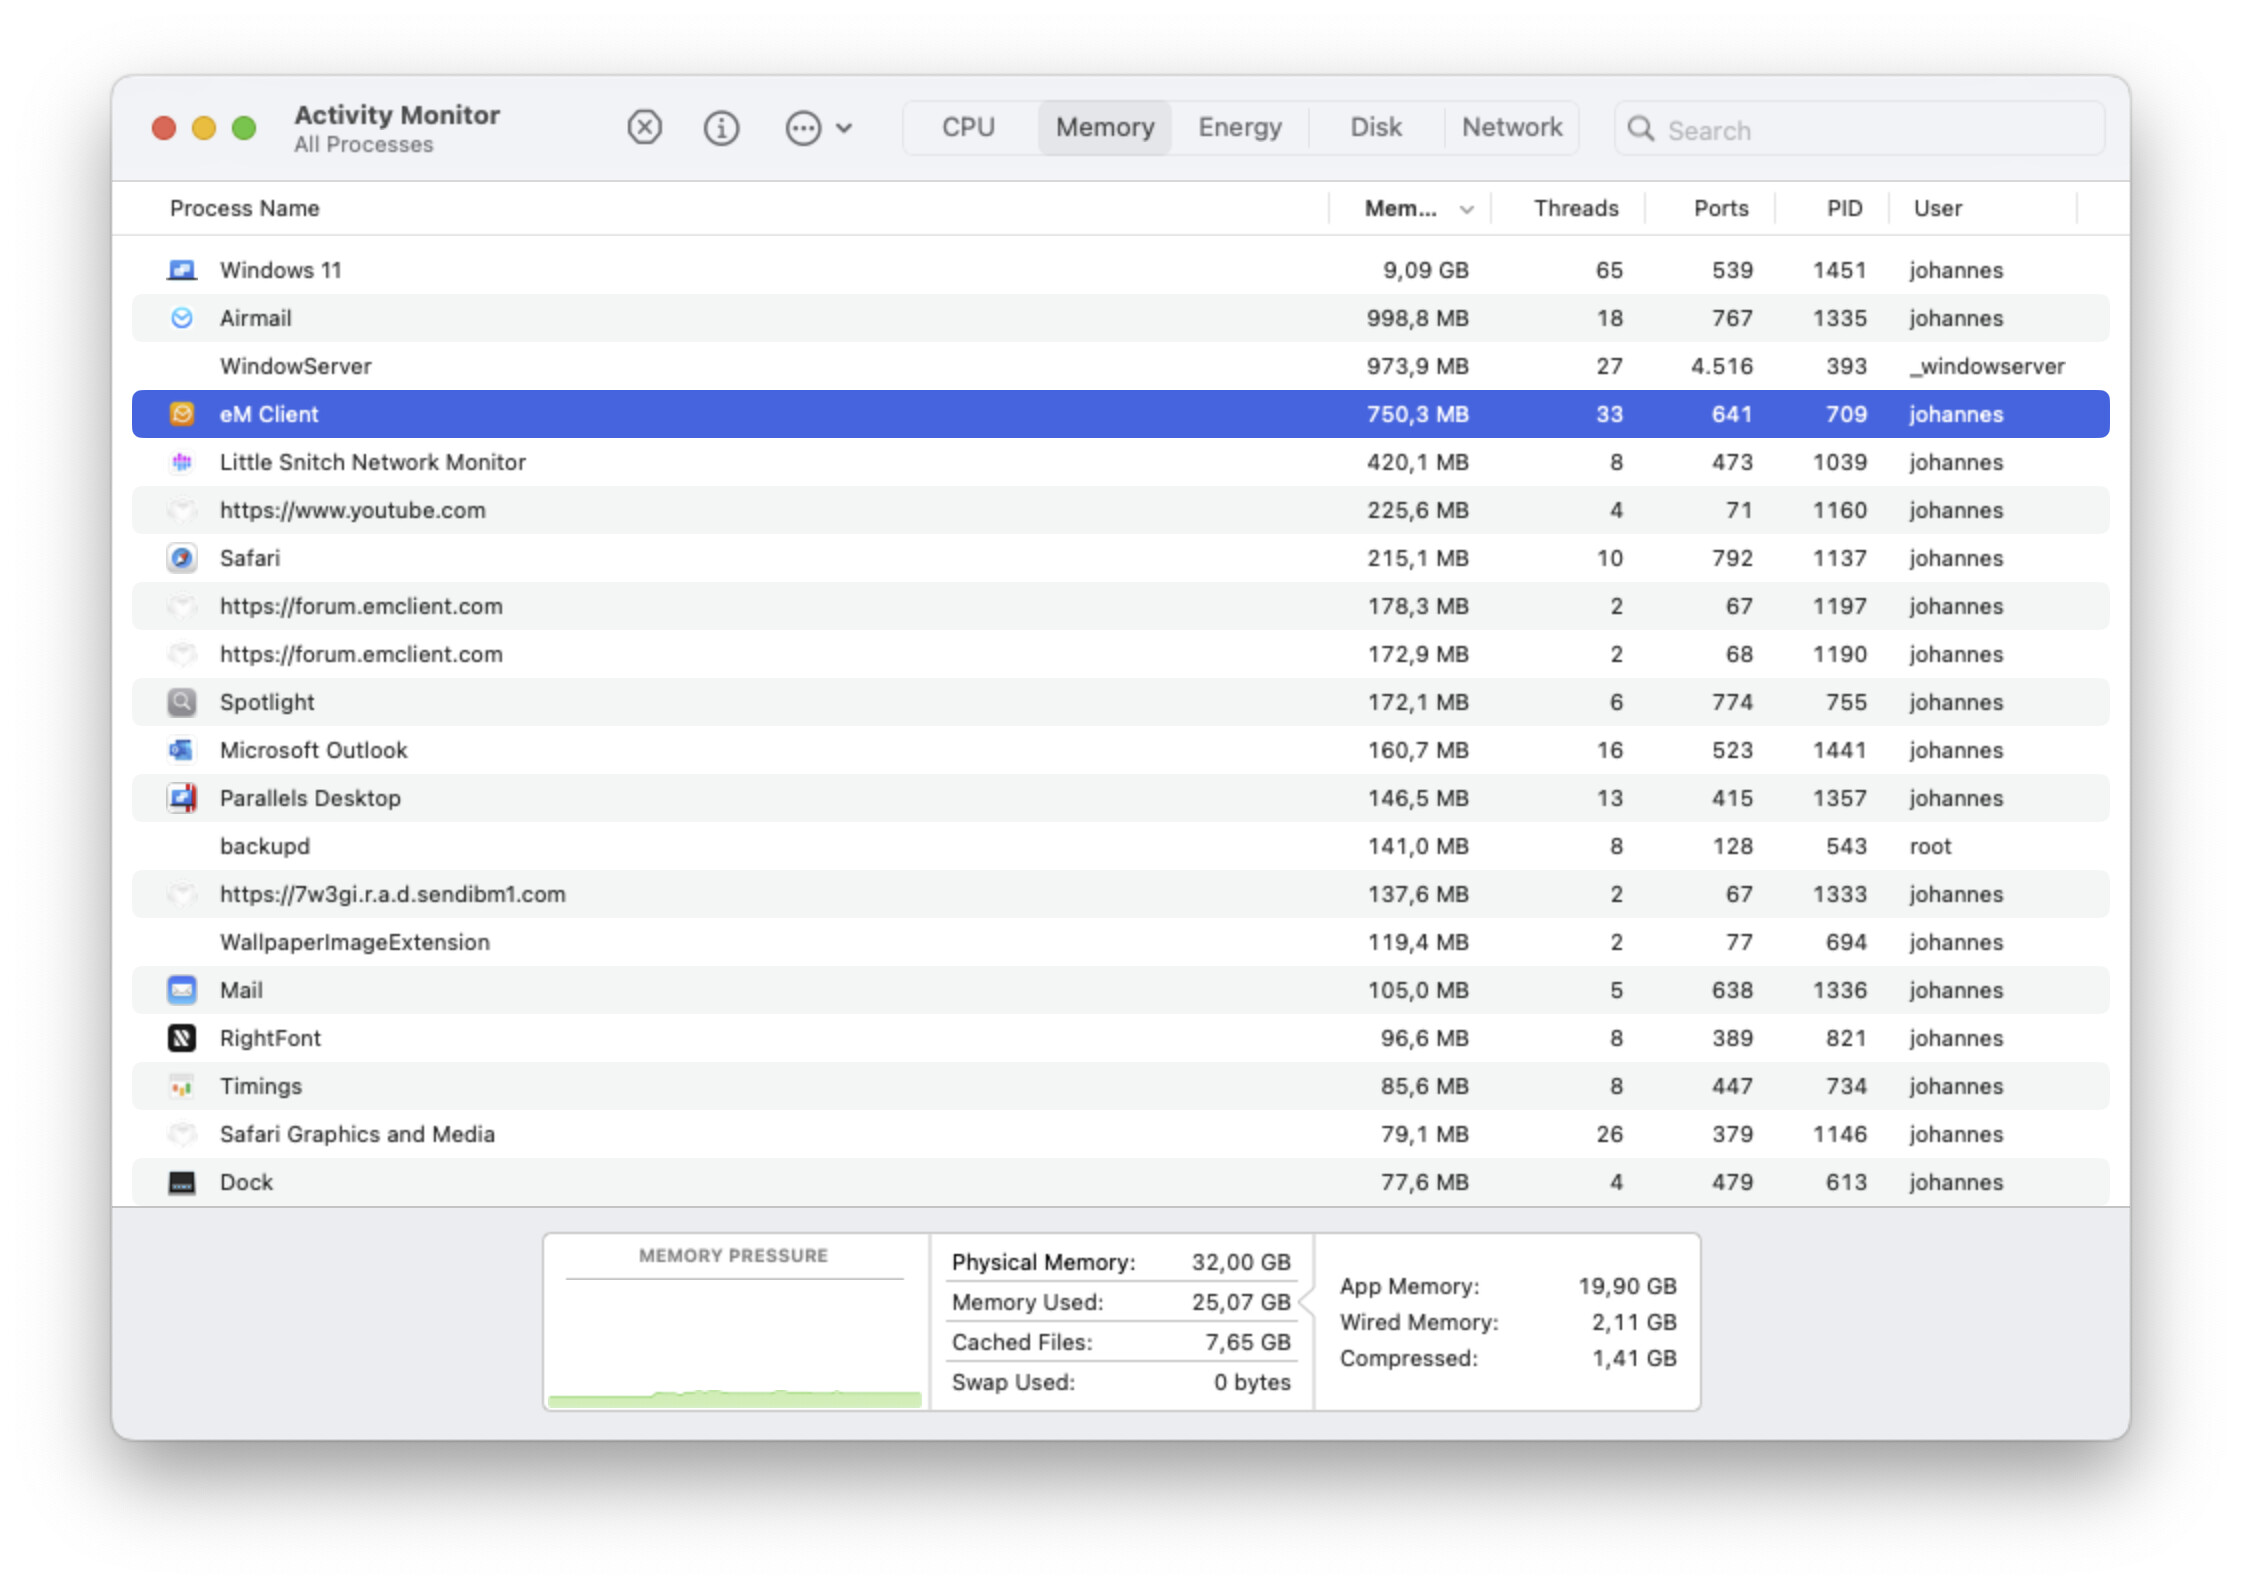2242x1588 pixels.
Task: Sort by the PID column header
Action: pos(1844,209)
